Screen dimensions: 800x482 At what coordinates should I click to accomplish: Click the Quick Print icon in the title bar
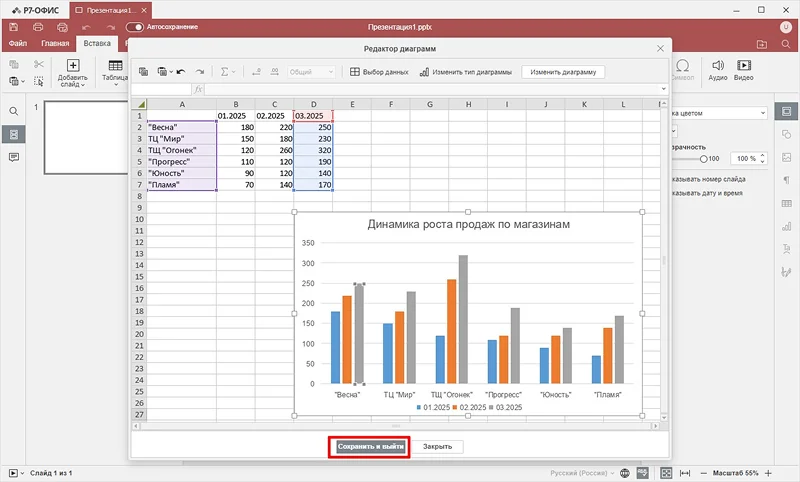tap(62, 27)
